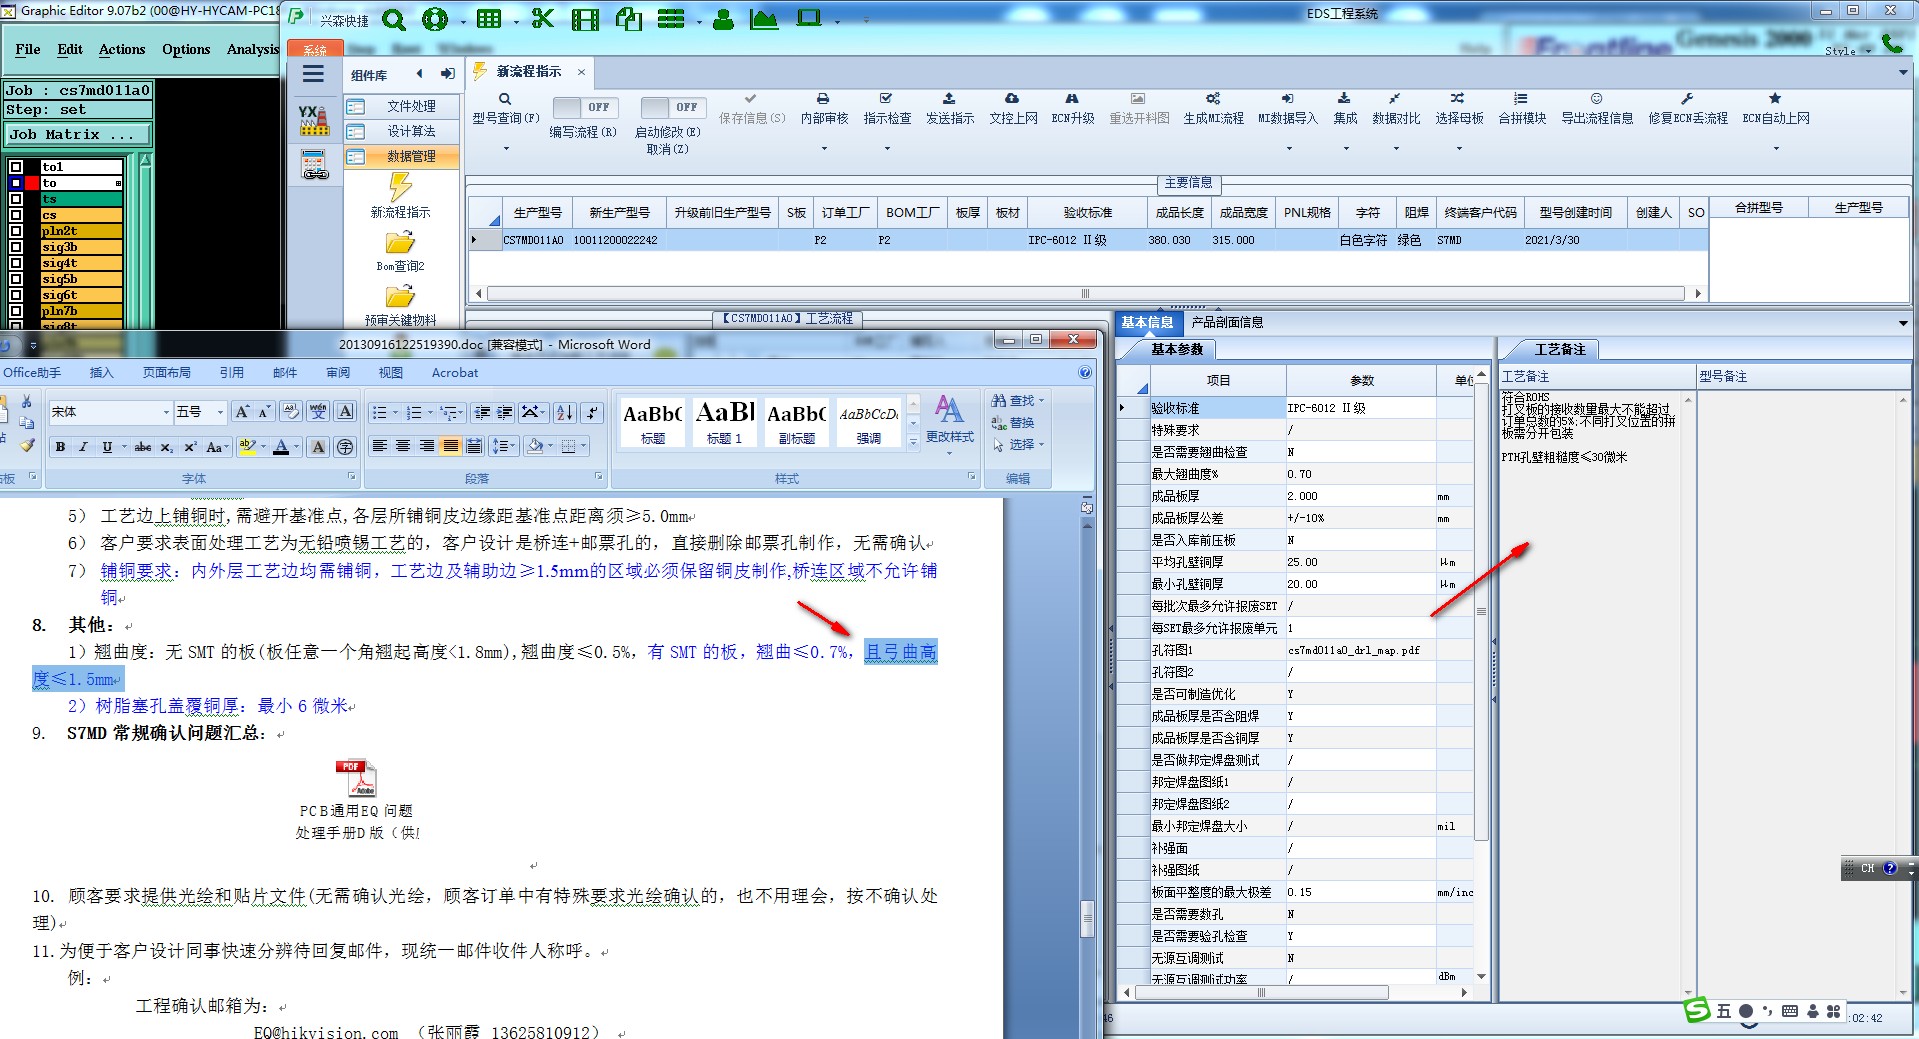
Task: Expand MI数据导入 dropdown arrow
Action: [1288, 149]
